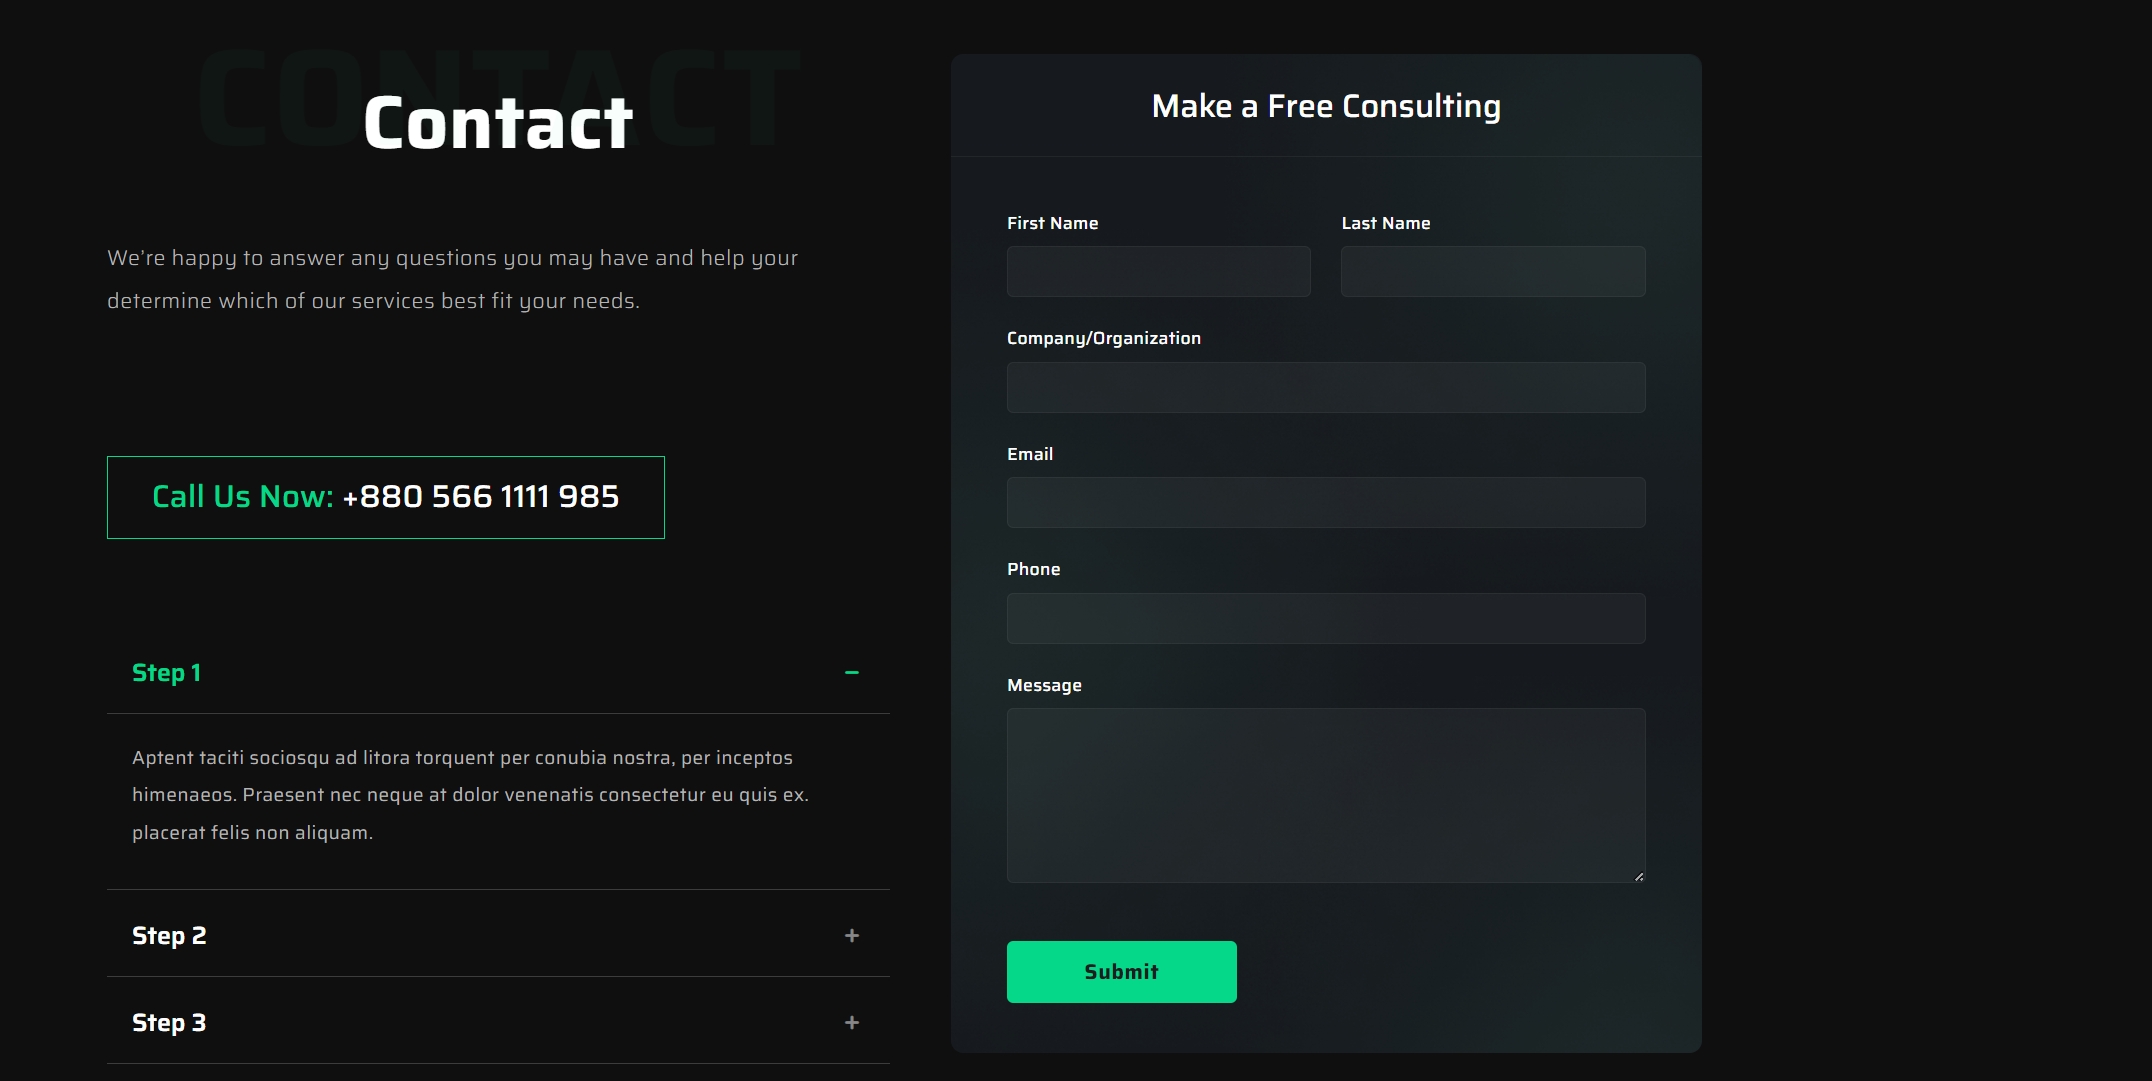Click the Step 1 description paragraph
The image size is (2152, 1081).
click(470, 795)
